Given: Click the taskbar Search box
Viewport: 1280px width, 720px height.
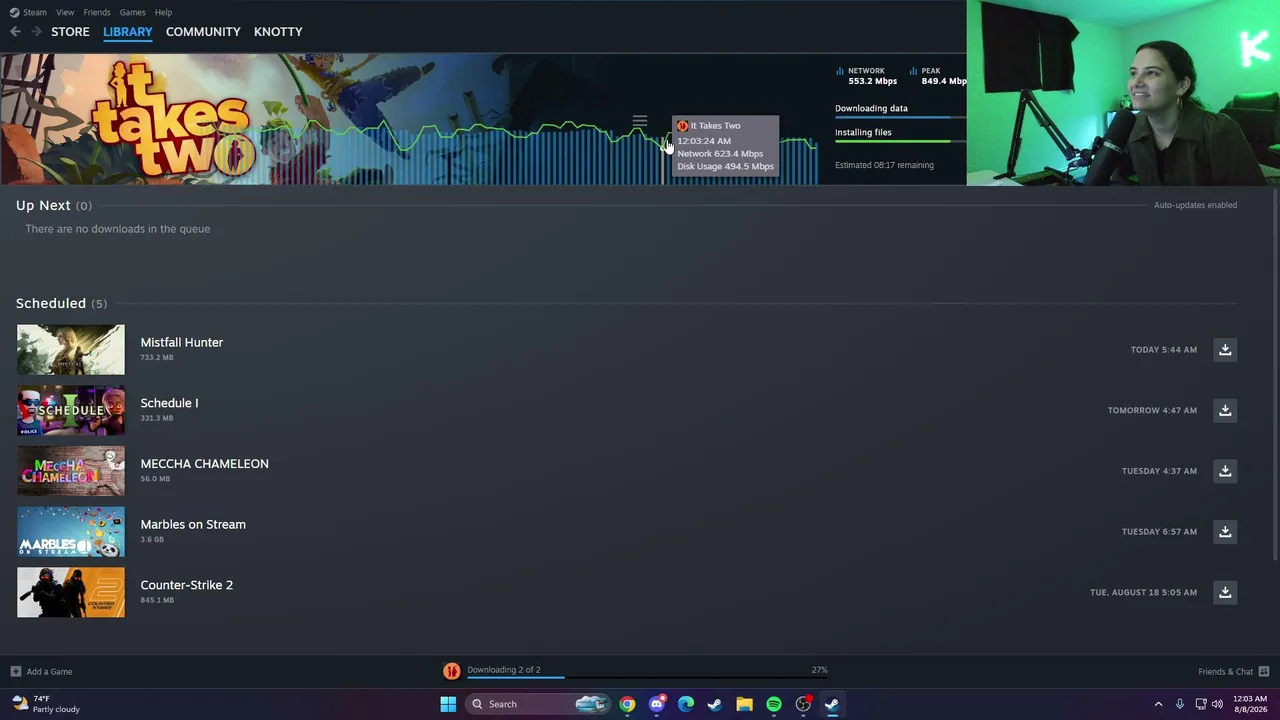Looking at the screenshot, I should tap(538, 704).
